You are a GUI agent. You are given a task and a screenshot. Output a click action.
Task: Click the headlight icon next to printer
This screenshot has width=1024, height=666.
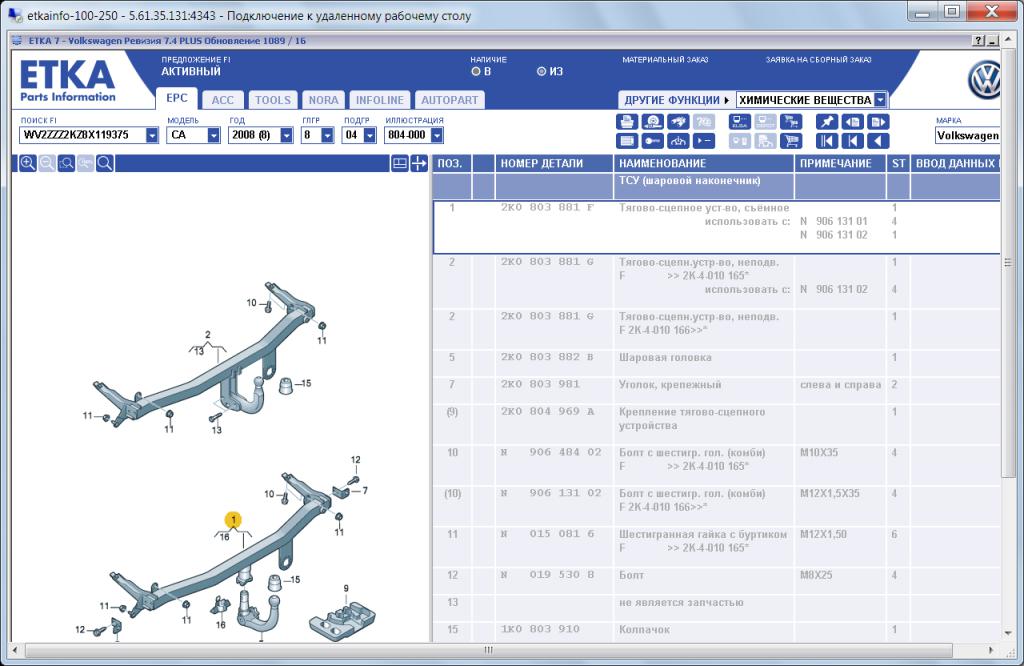[x=652, y=121]
